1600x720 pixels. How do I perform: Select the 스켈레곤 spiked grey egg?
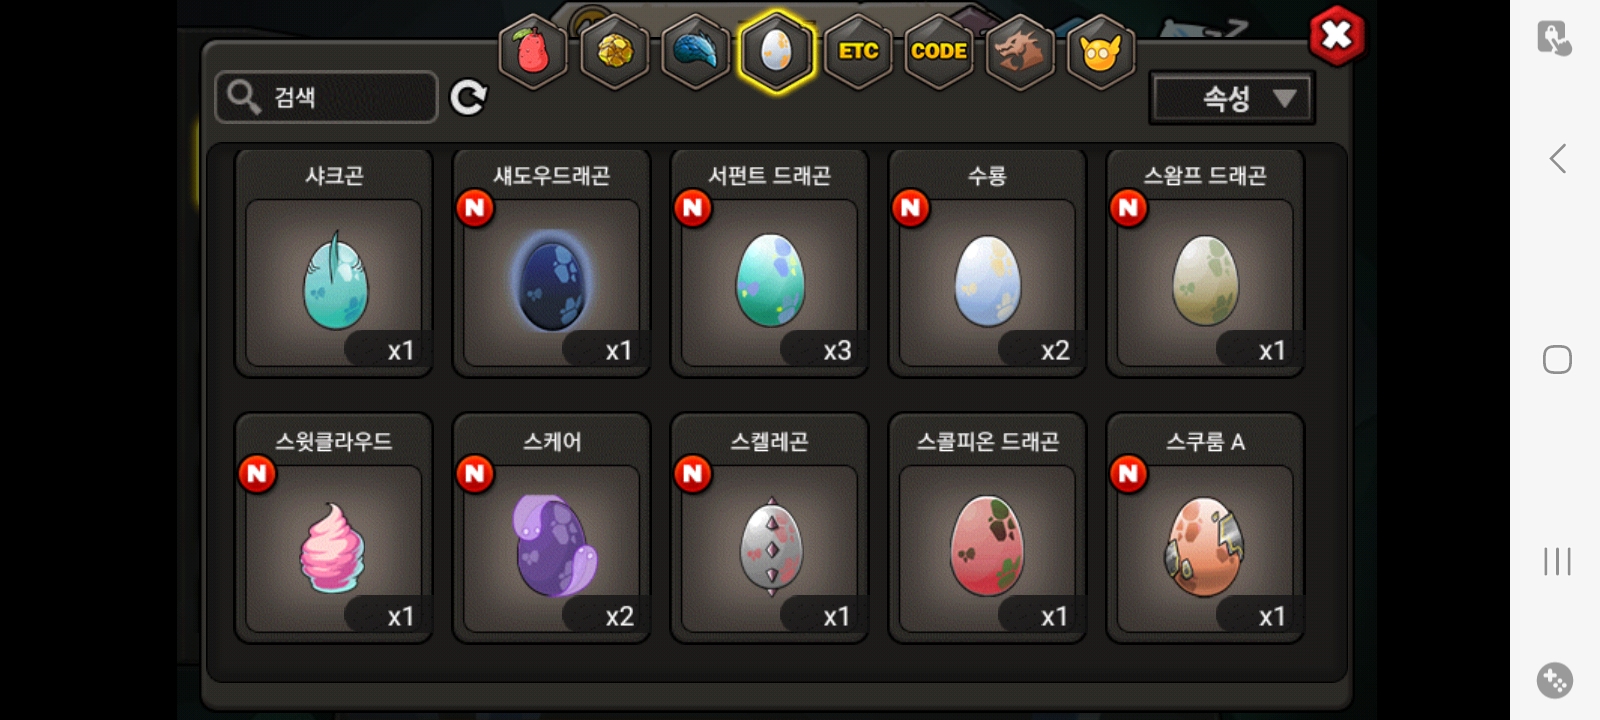click(770, 528)
